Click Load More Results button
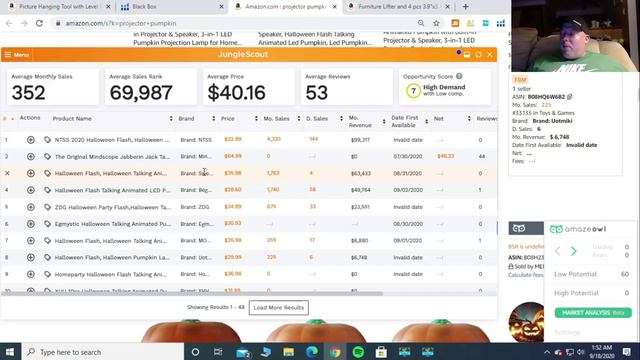Image resolution: width=640 pixels, height=360 pixels. (279, 308)
